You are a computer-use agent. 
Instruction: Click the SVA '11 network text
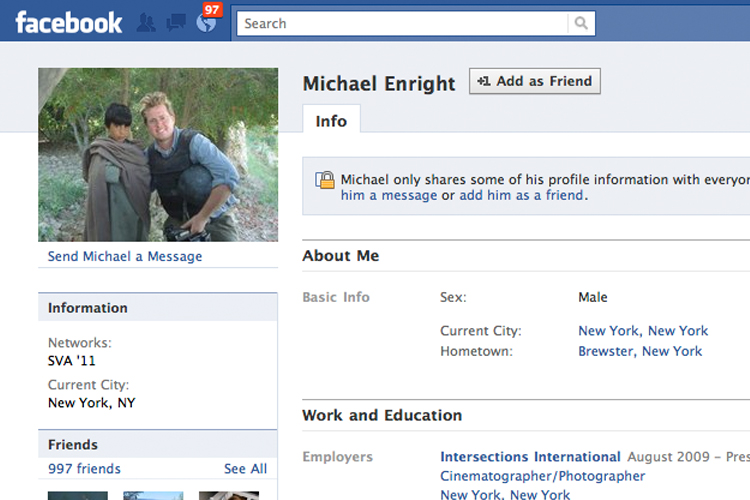pyautogui.click(x=72, y=361)
